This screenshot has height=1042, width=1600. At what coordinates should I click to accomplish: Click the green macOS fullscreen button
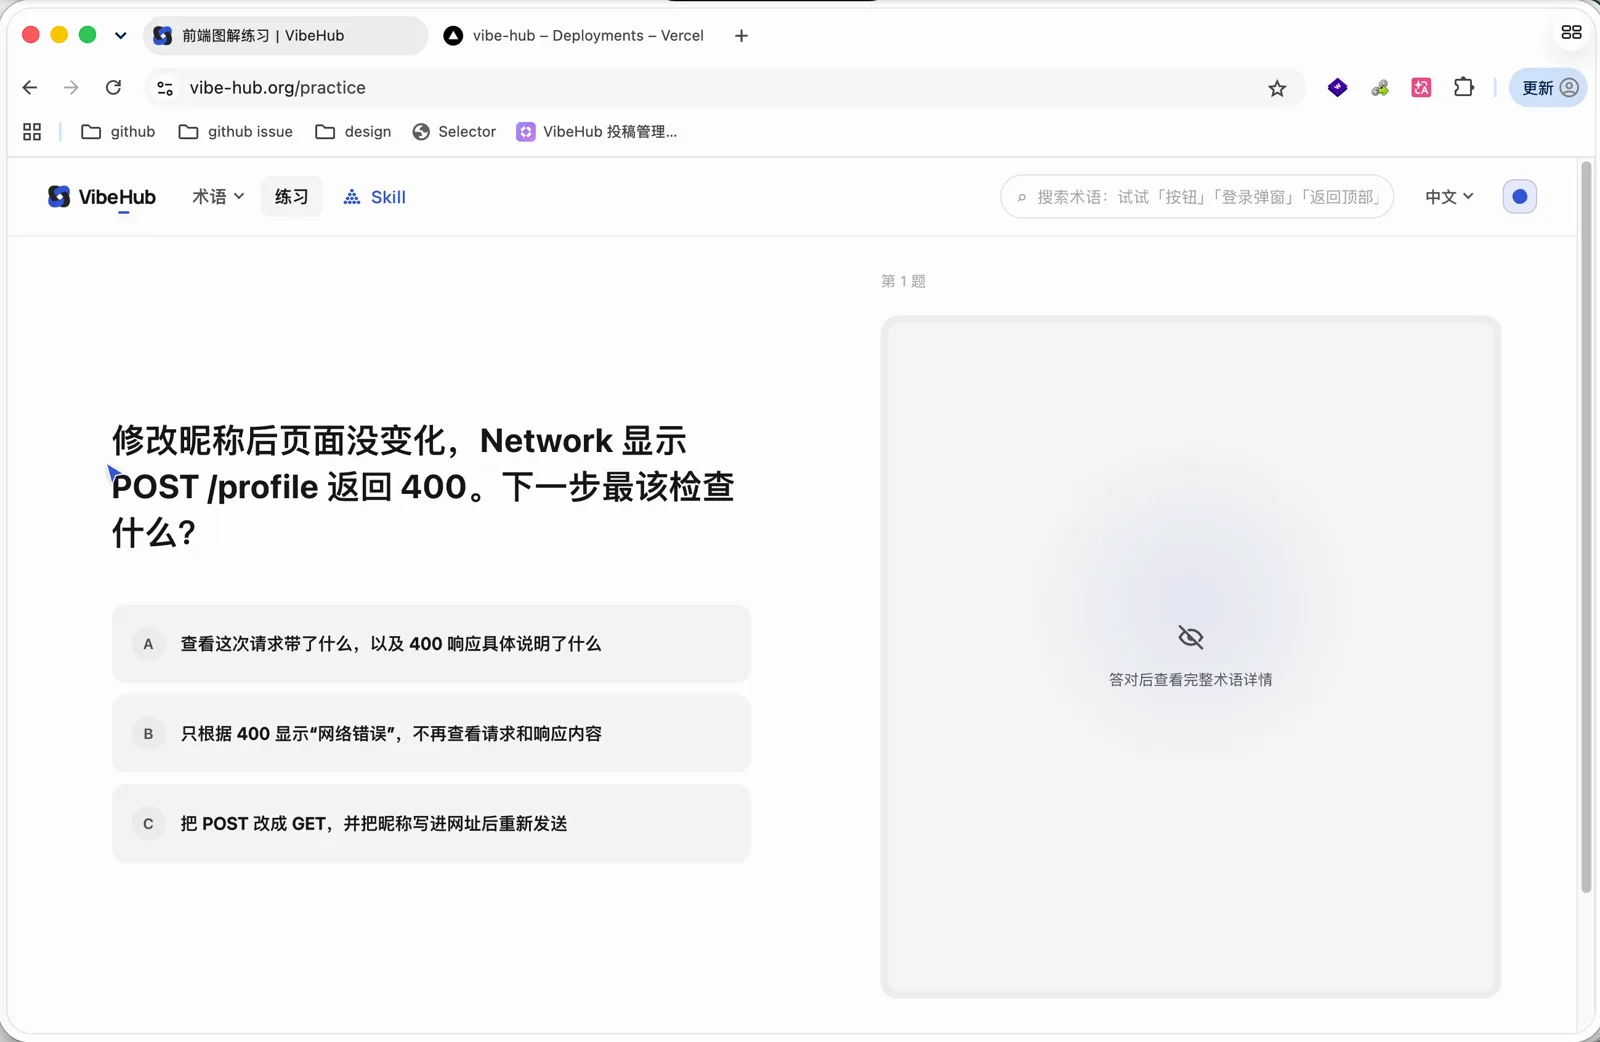click(87, 35)
